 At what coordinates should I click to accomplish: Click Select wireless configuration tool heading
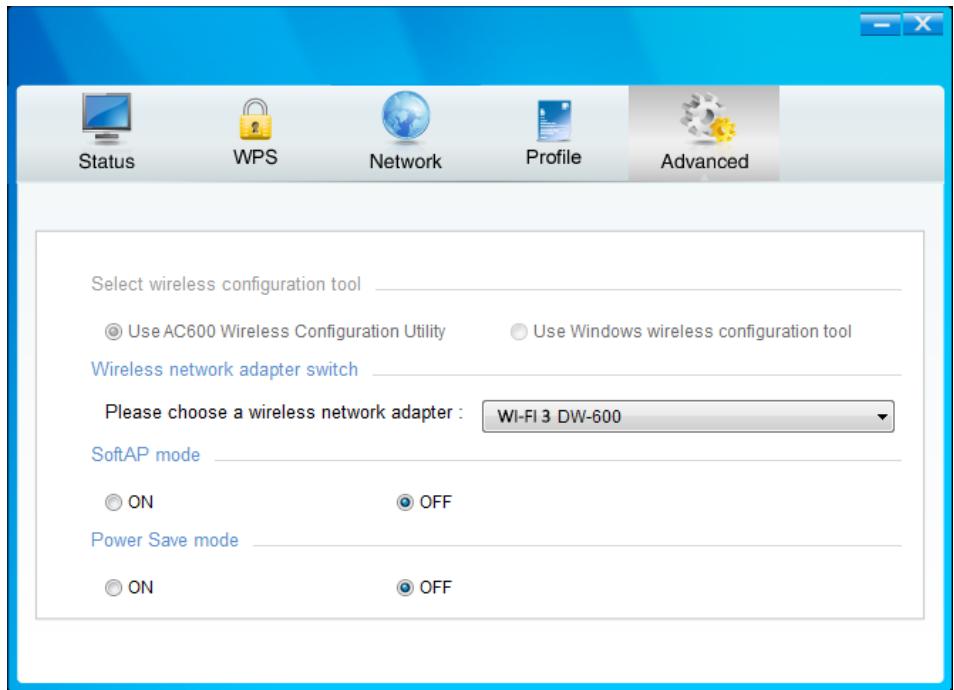pos(226,284)
